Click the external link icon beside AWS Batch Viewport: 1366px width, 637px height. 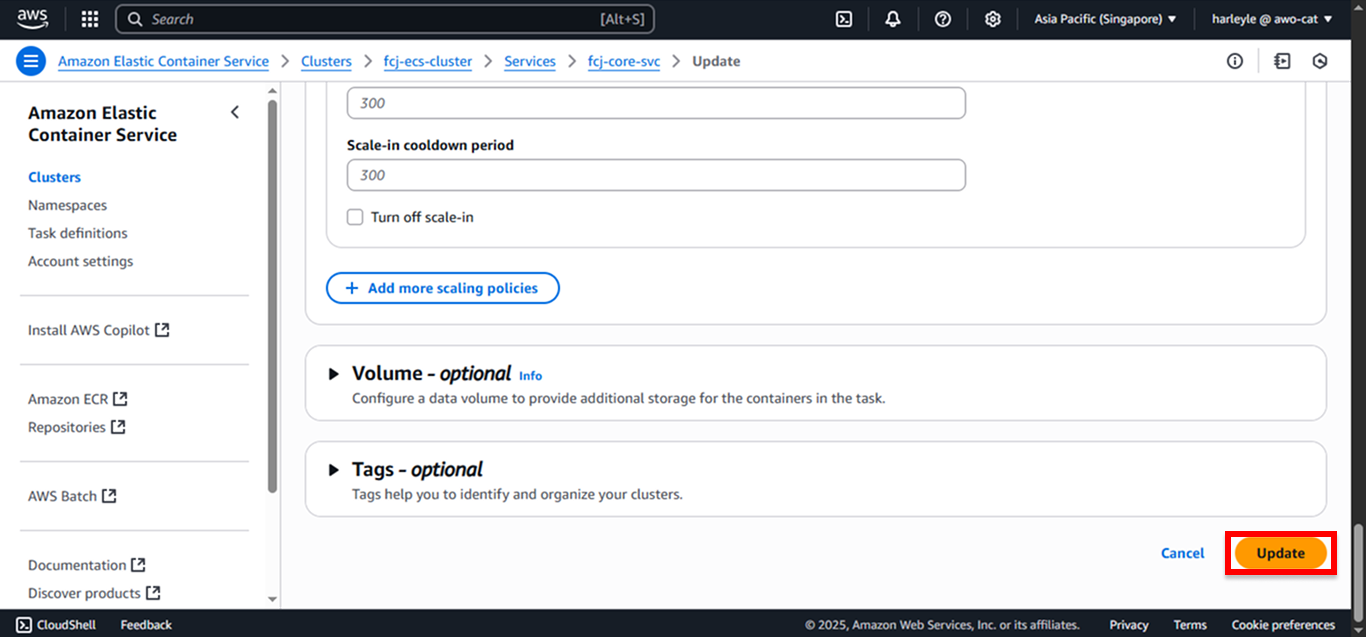(109, 495)
